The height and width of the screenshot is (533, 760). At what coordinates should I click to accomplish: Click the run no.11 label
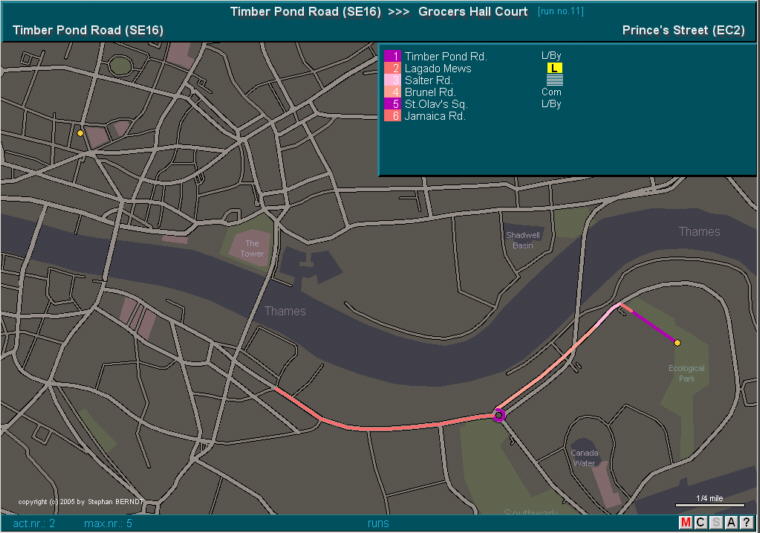pyautogui.click(x=560, y=11)
